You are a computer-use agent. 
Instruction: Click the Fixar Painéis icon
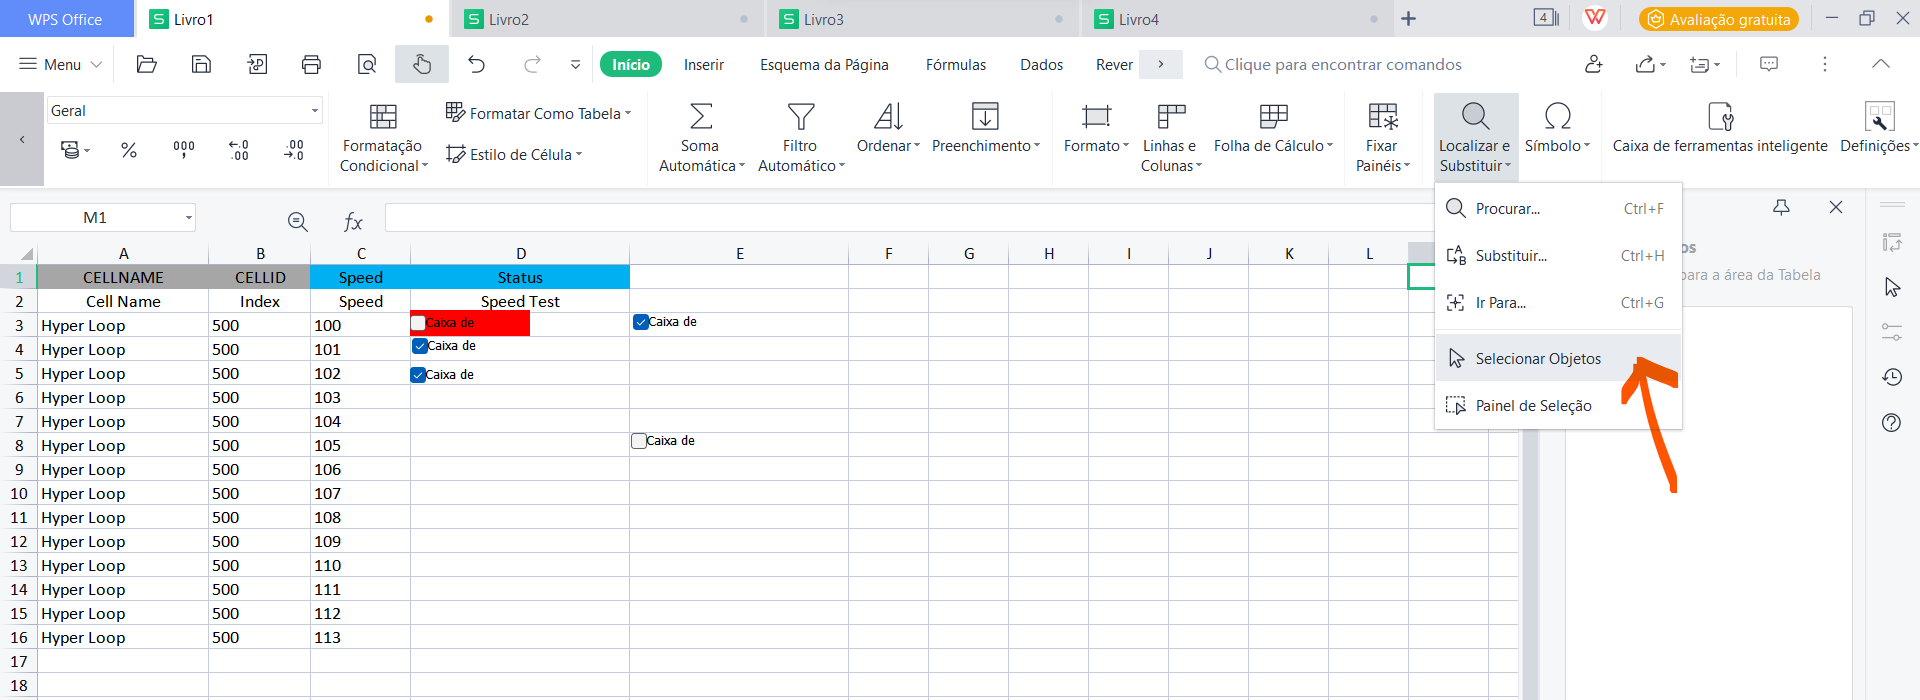(1382, 117)
